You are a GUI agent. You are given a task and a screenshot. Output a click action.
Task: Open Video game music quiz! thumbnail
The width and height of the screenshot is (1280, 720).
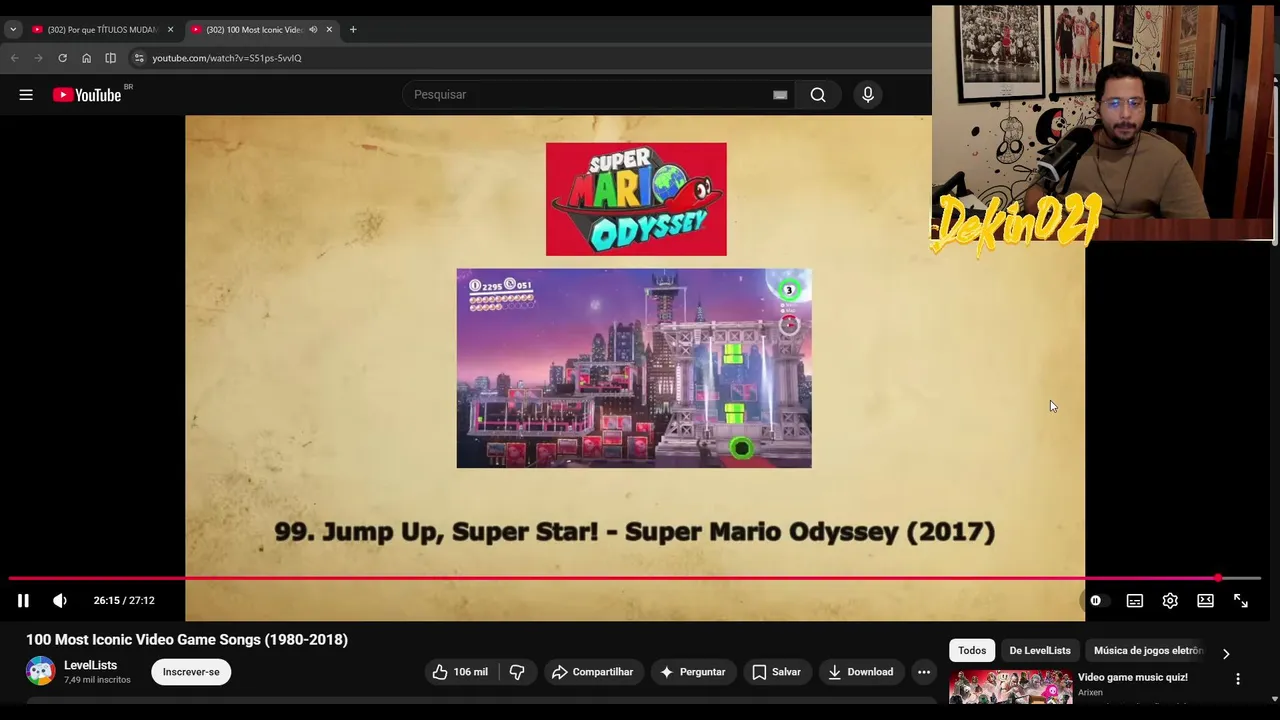coord(1010,687)
